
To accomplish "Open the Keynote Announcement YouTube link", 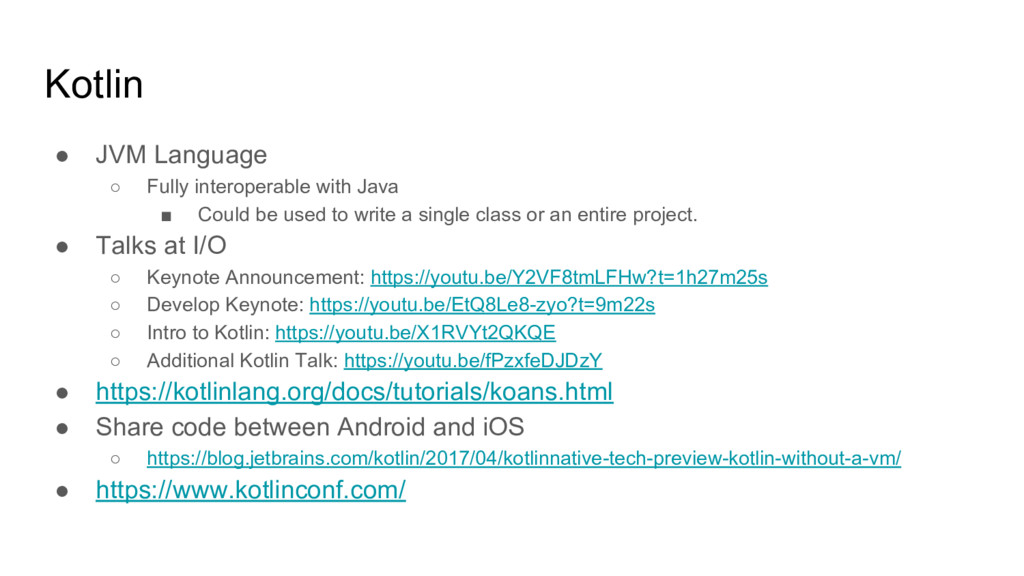I will [x=569, y=278].
